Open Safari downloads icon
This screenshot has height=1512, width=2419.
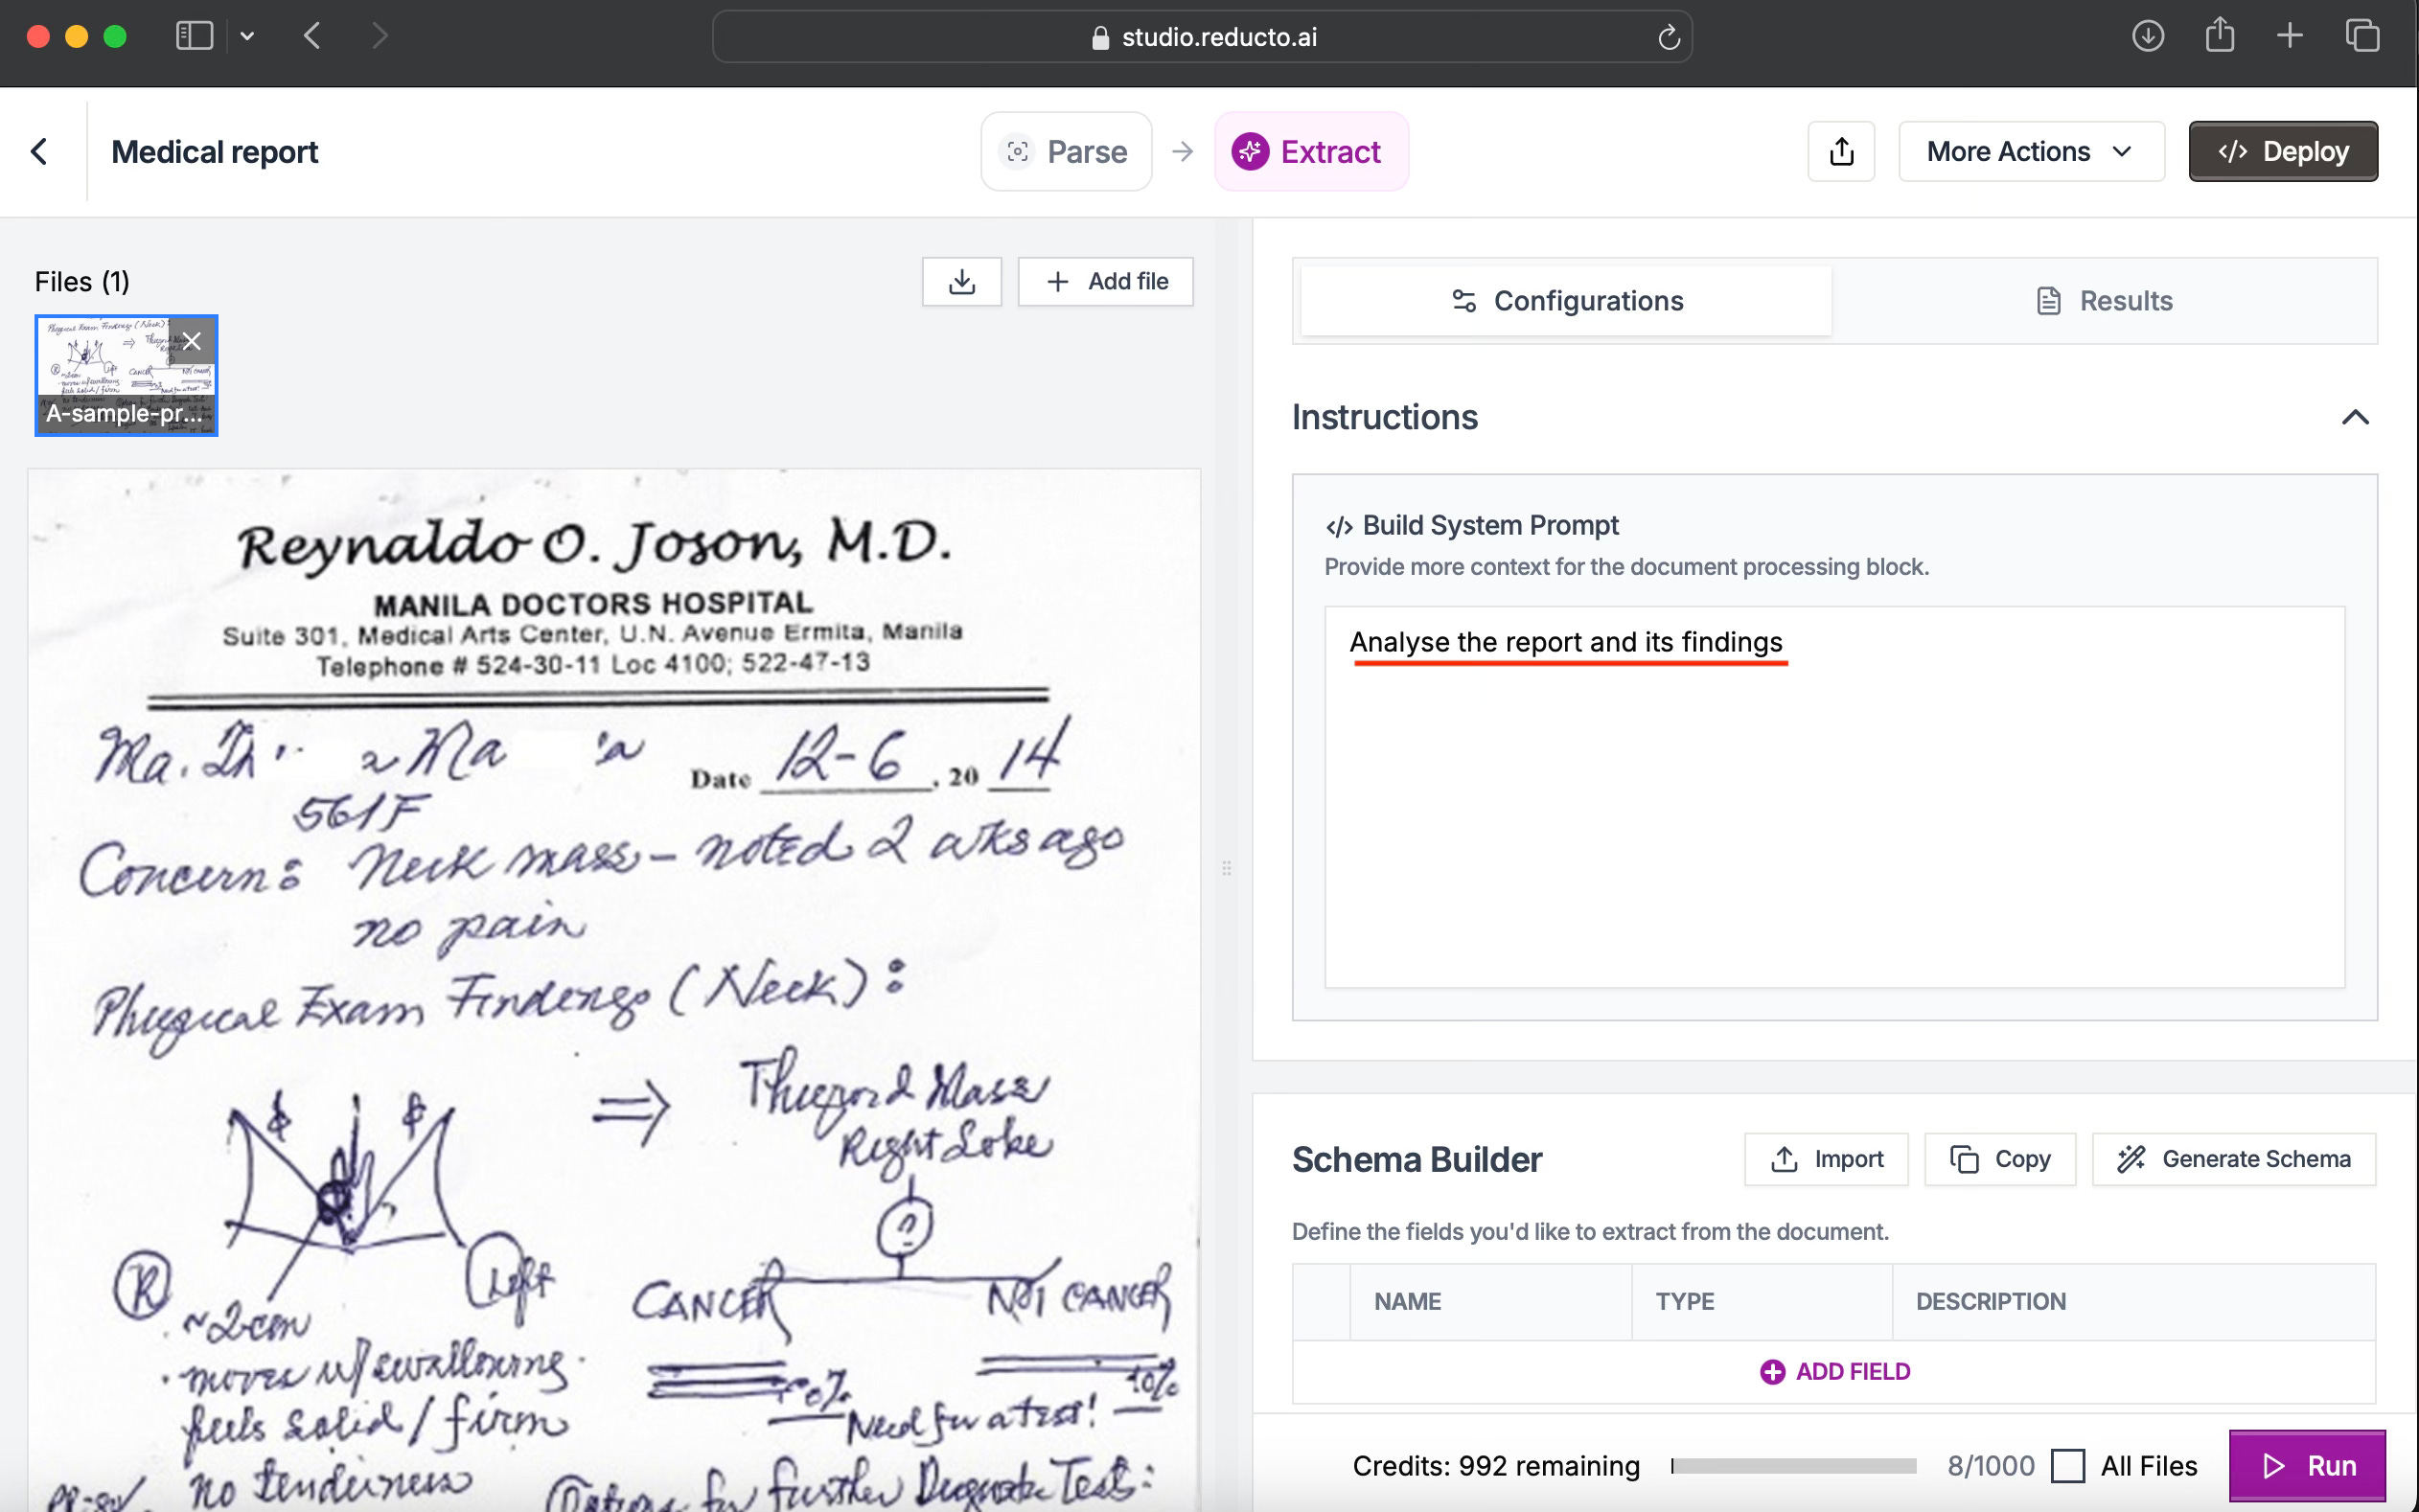[x=2147, y=37]
